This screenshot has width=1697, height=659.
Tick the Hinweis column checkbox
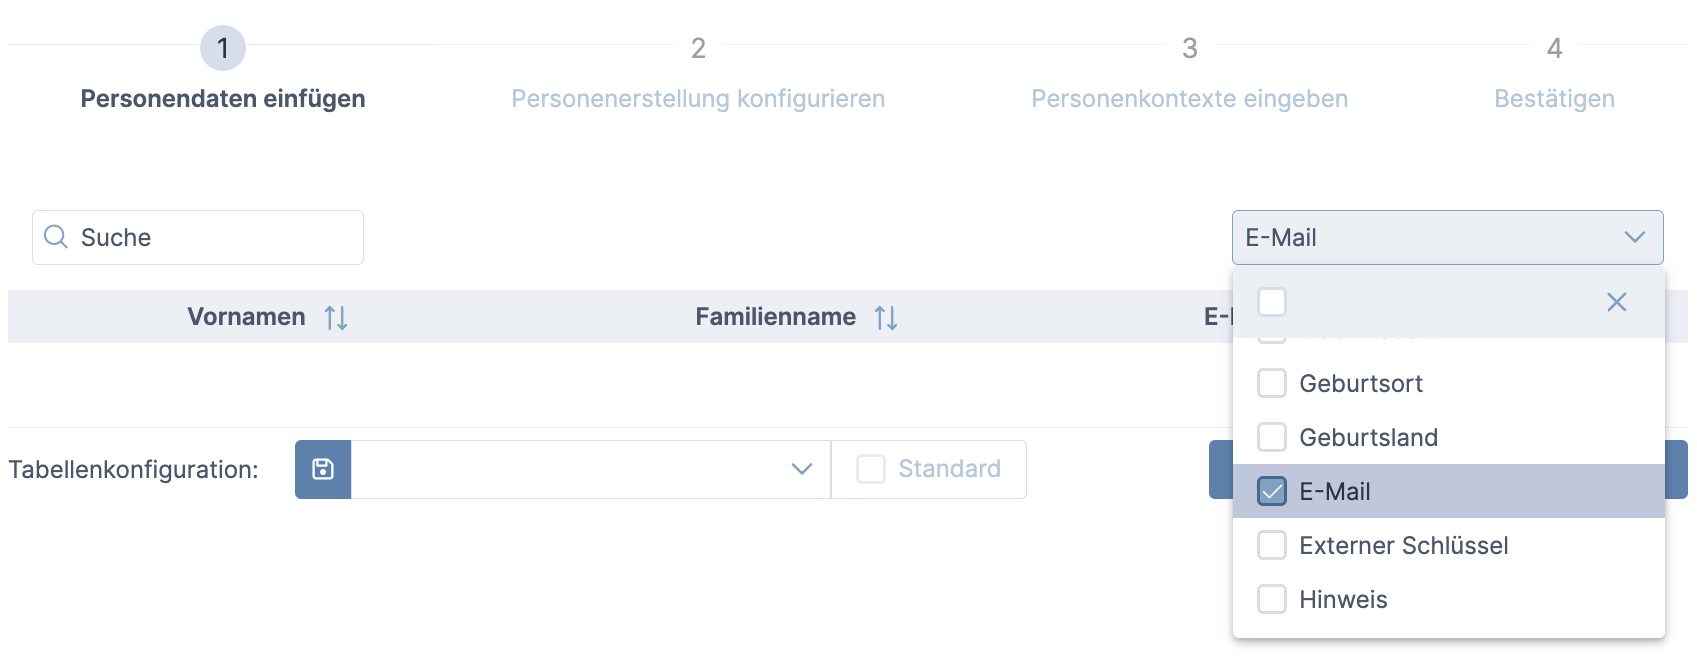(x=1272, y=599)
